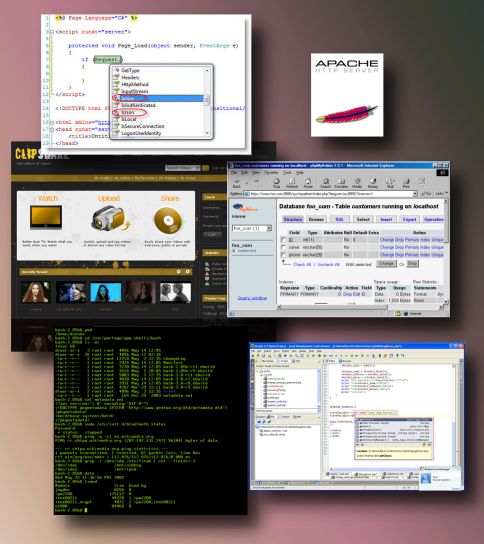Open the blue-background video thumbnail on ClipShare

point(105,292)
